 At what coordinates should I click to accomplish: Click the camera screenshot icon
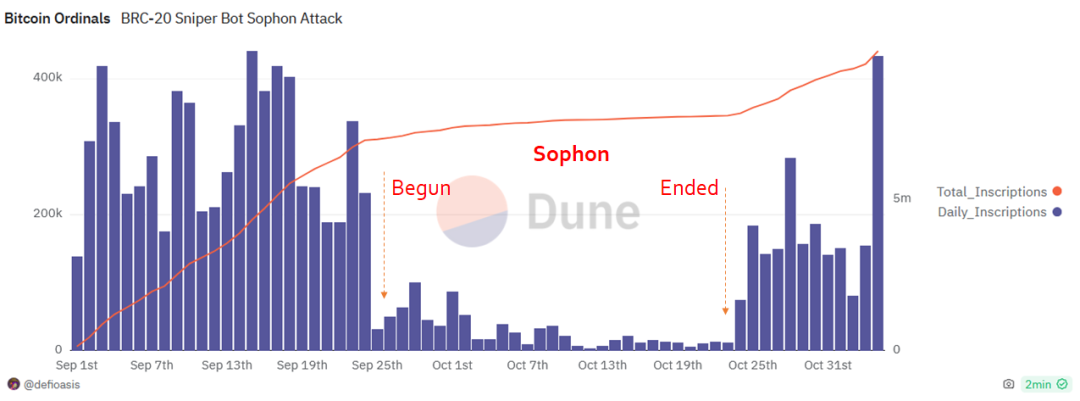pyautogui.click(x=1009, y=384)
